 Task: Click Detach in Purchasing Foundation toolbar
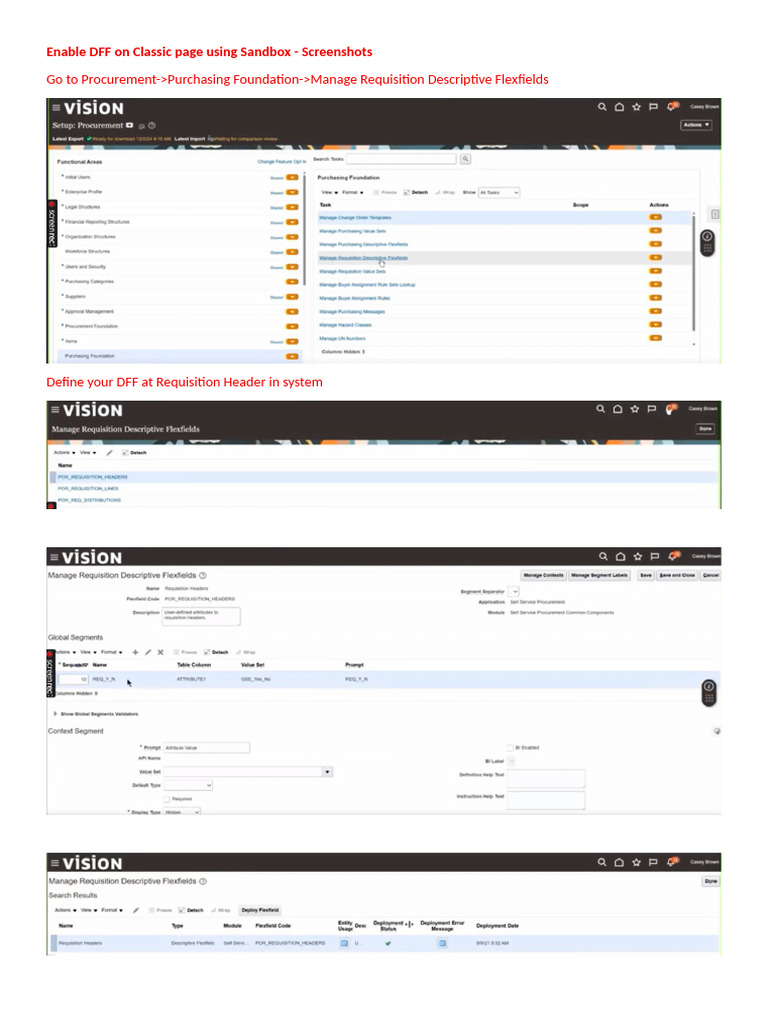[416, 193]
